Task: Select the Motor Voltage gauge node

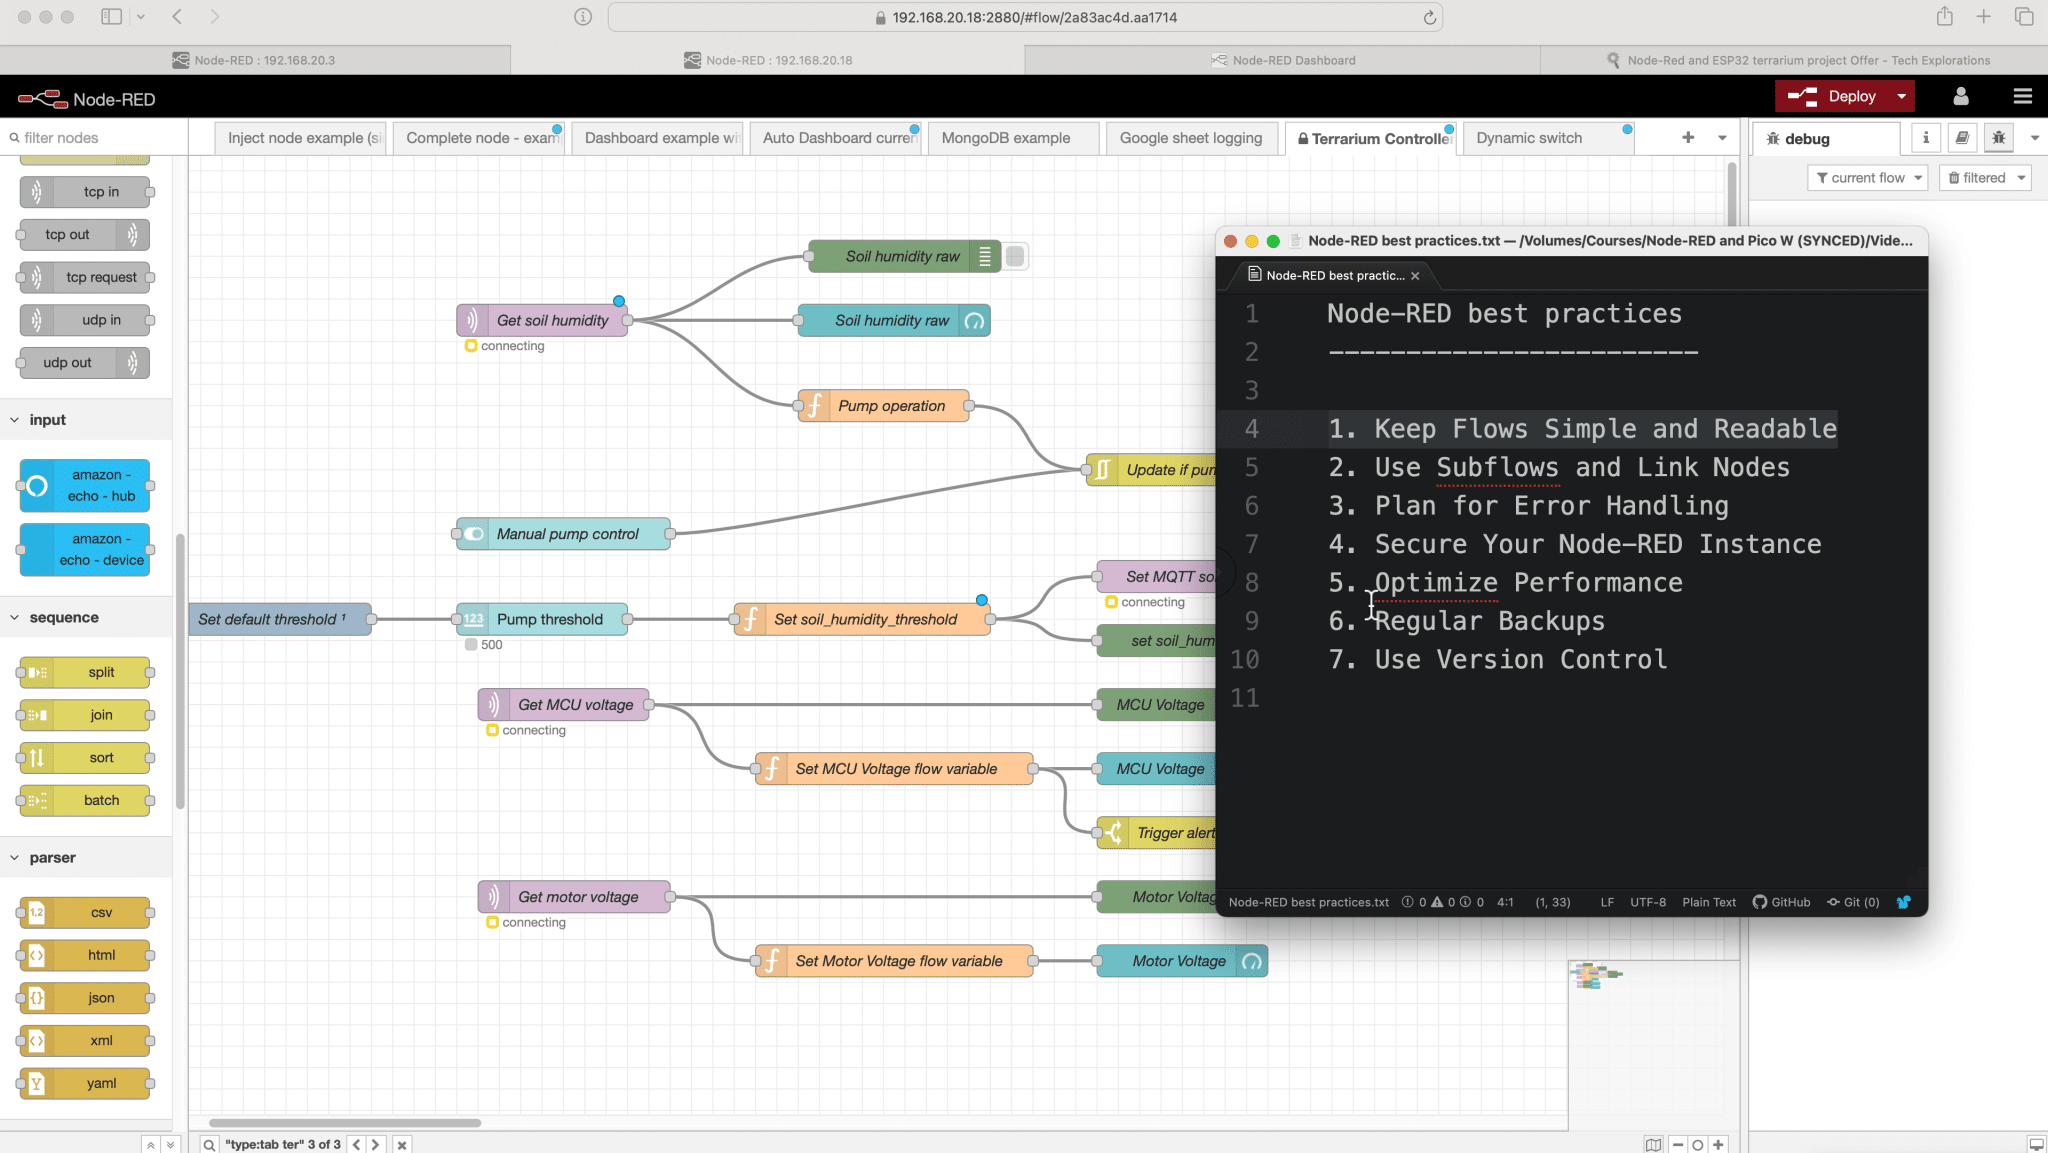Action: [x=1182, y=961]
